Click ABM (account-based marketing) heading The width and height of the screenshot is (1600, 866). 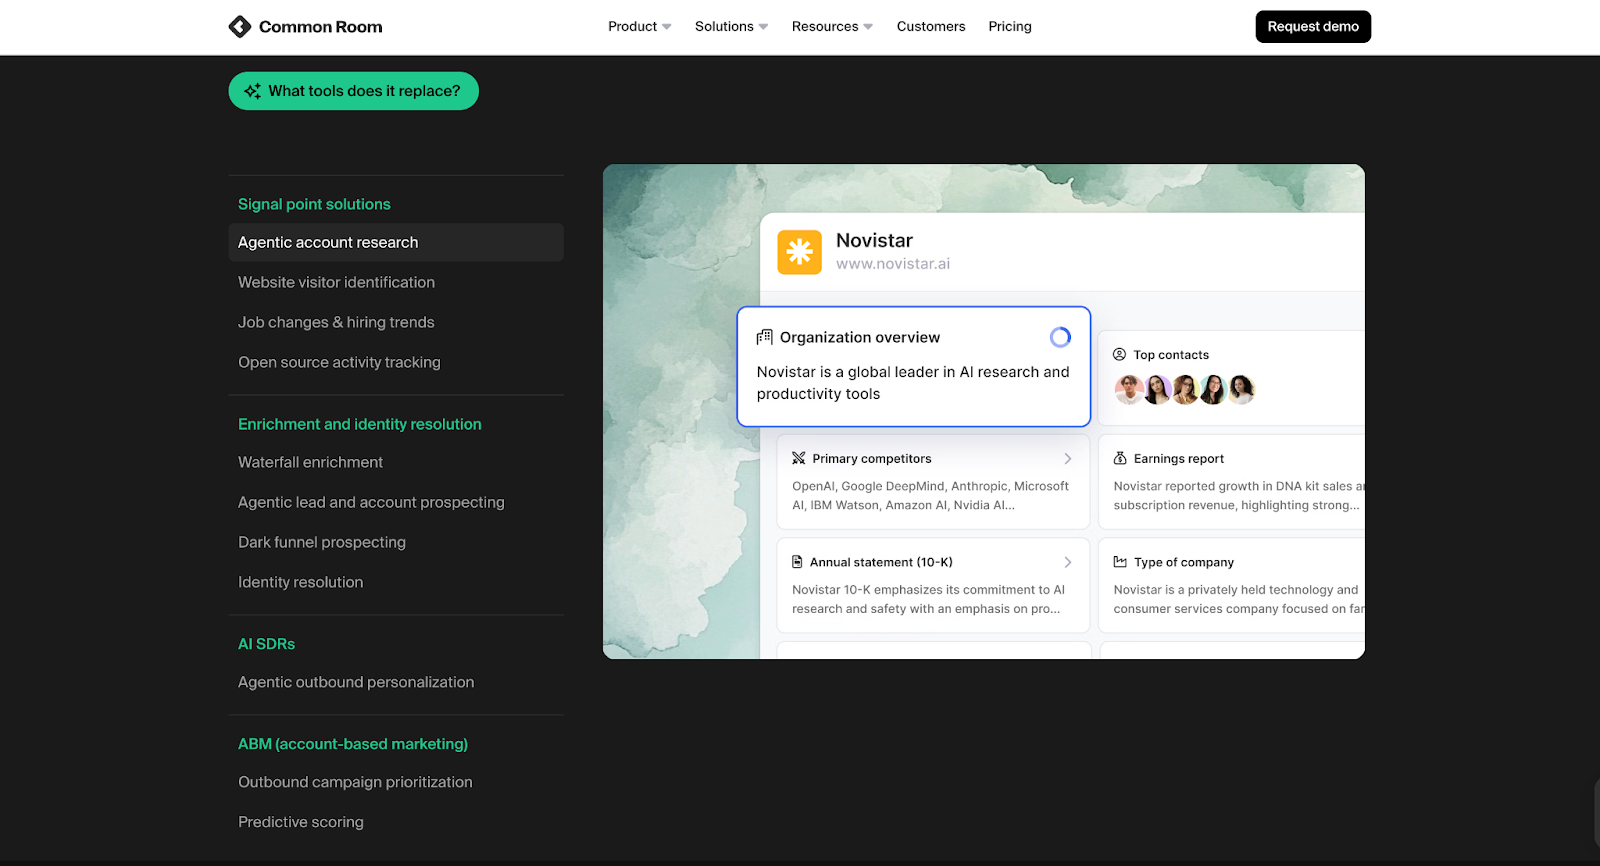353,744
